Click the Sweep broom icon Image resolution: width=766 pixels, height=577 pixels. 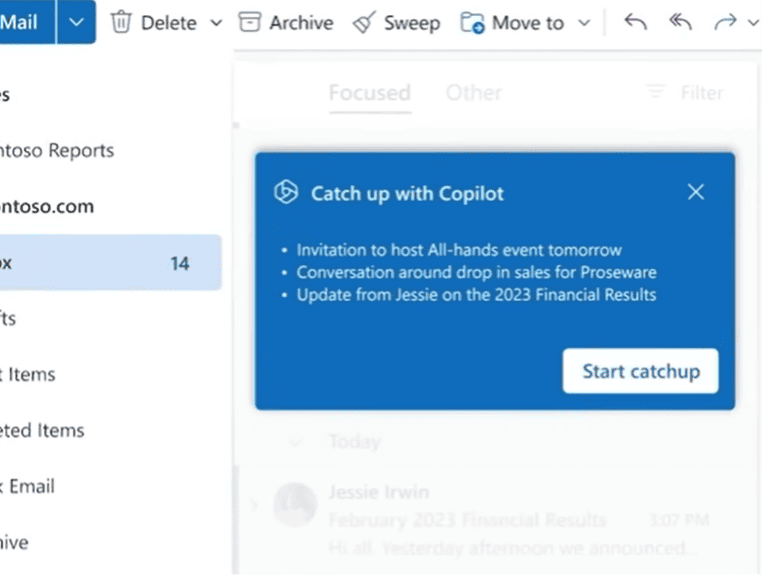pyautogui.click(x=363, y=22)
